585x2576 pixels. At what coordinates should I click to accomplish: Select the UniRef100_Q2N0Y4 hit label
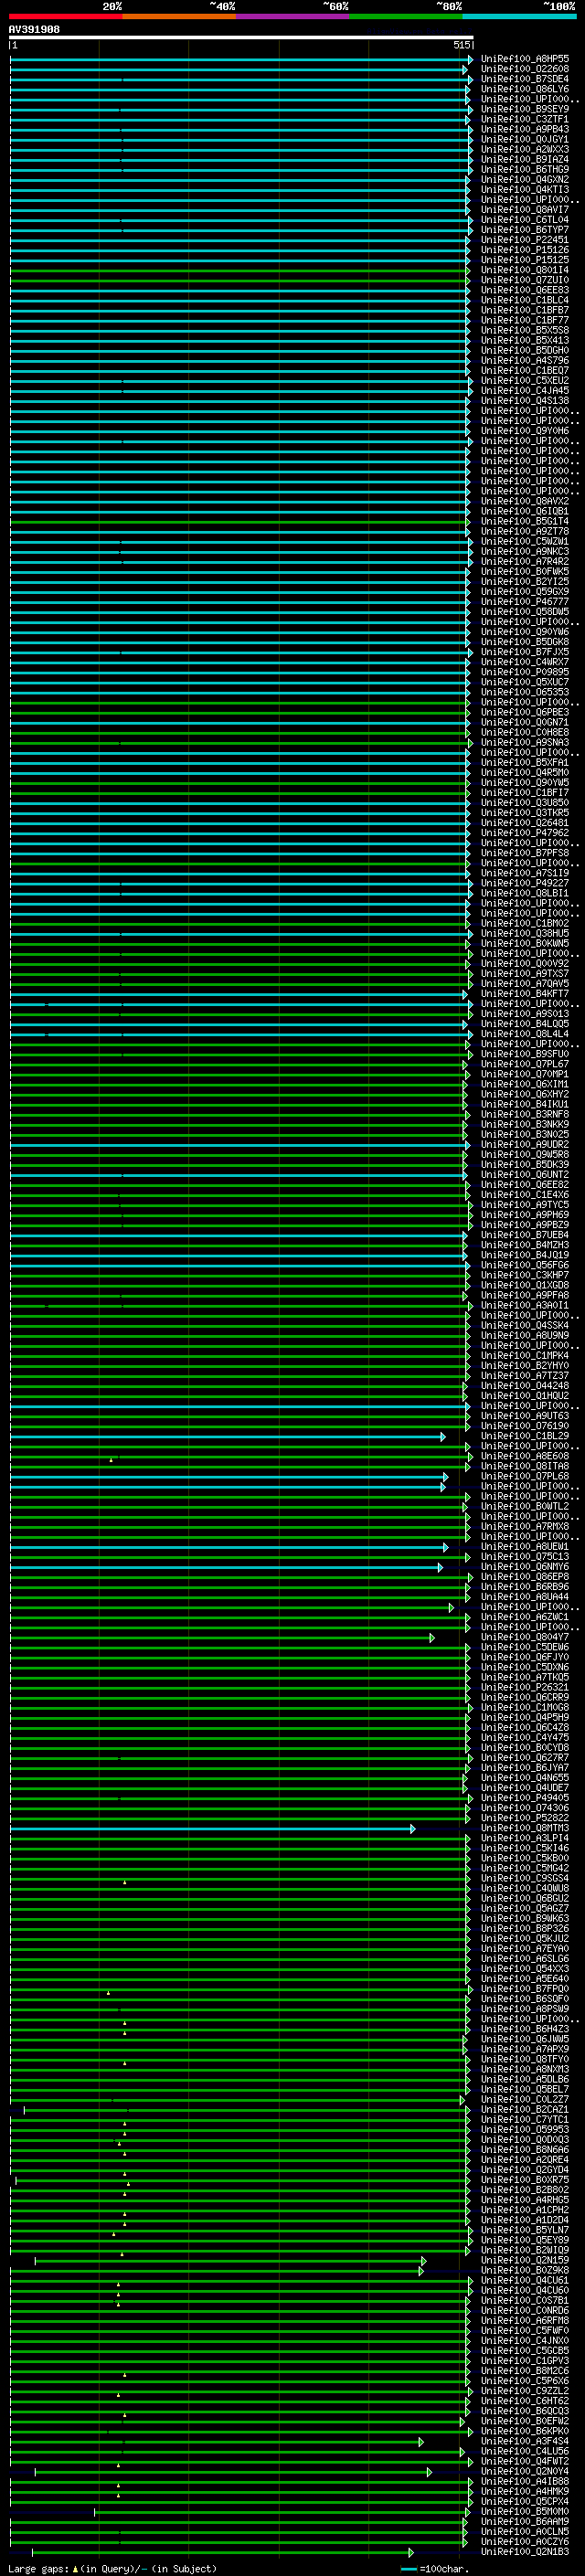525,2471
